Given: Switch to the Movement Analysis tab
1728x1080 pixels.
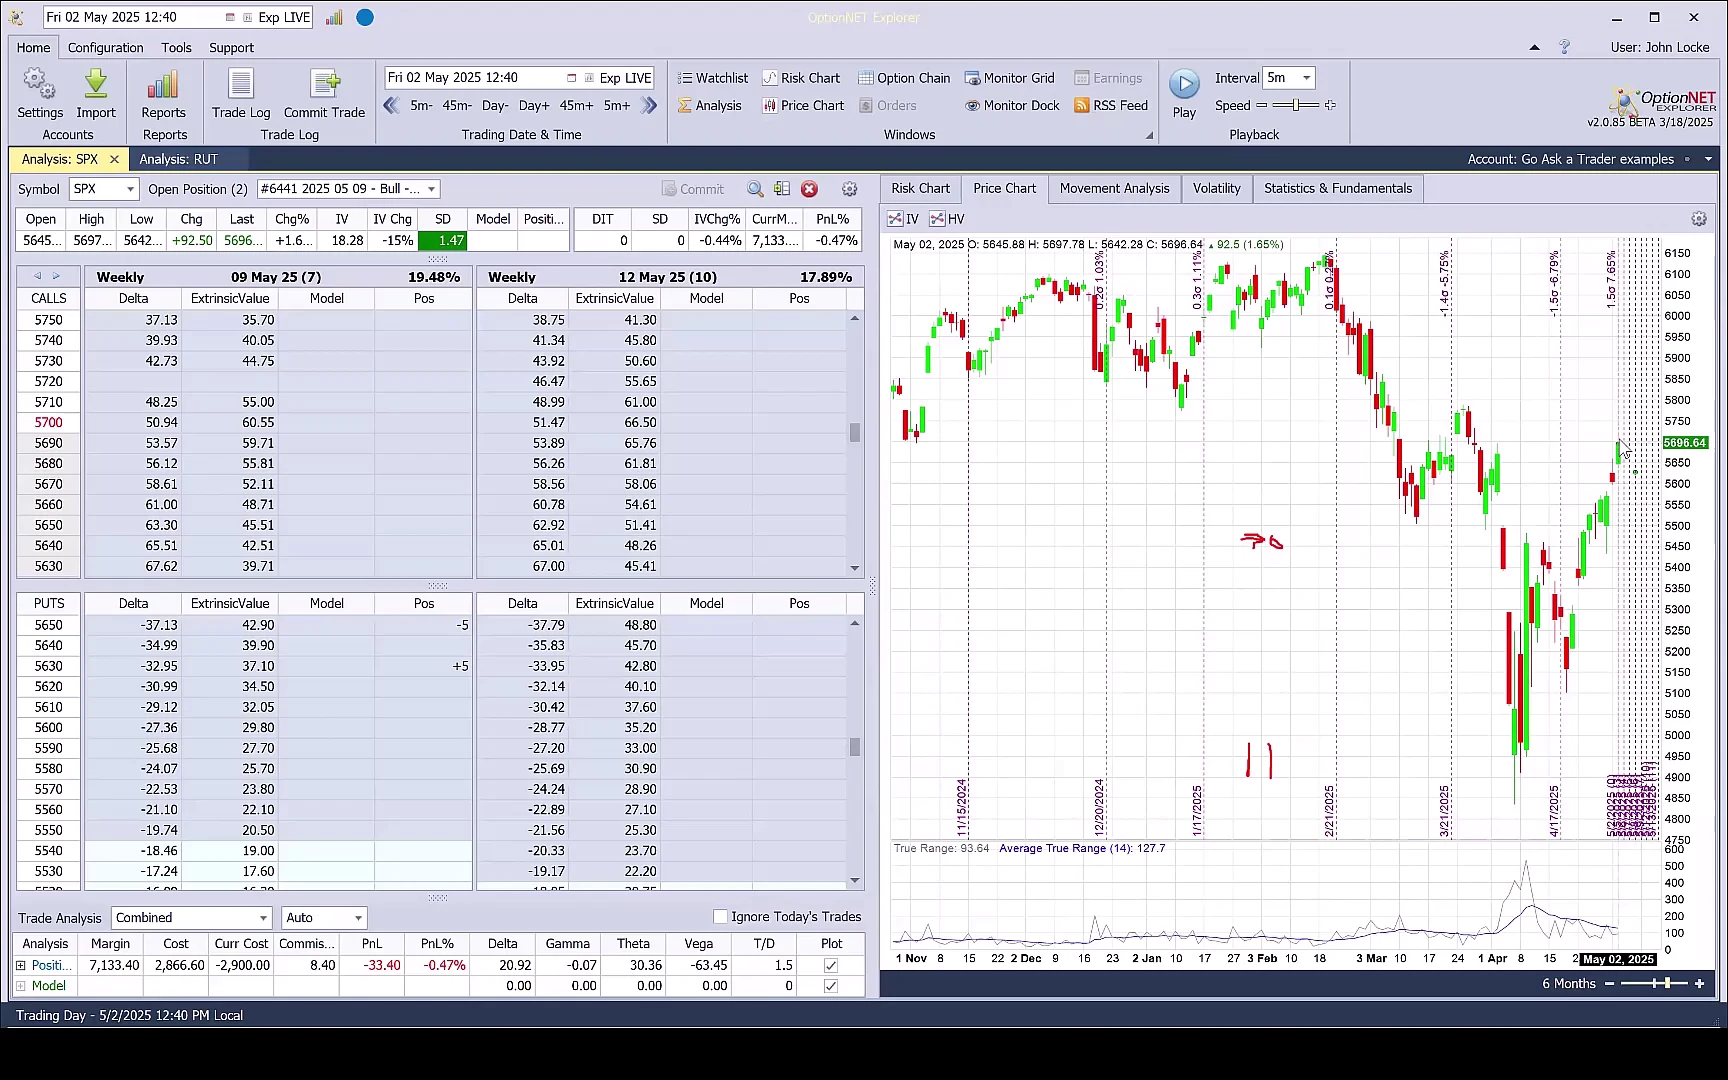Looking at the screenshot, I should [1114, 189].
